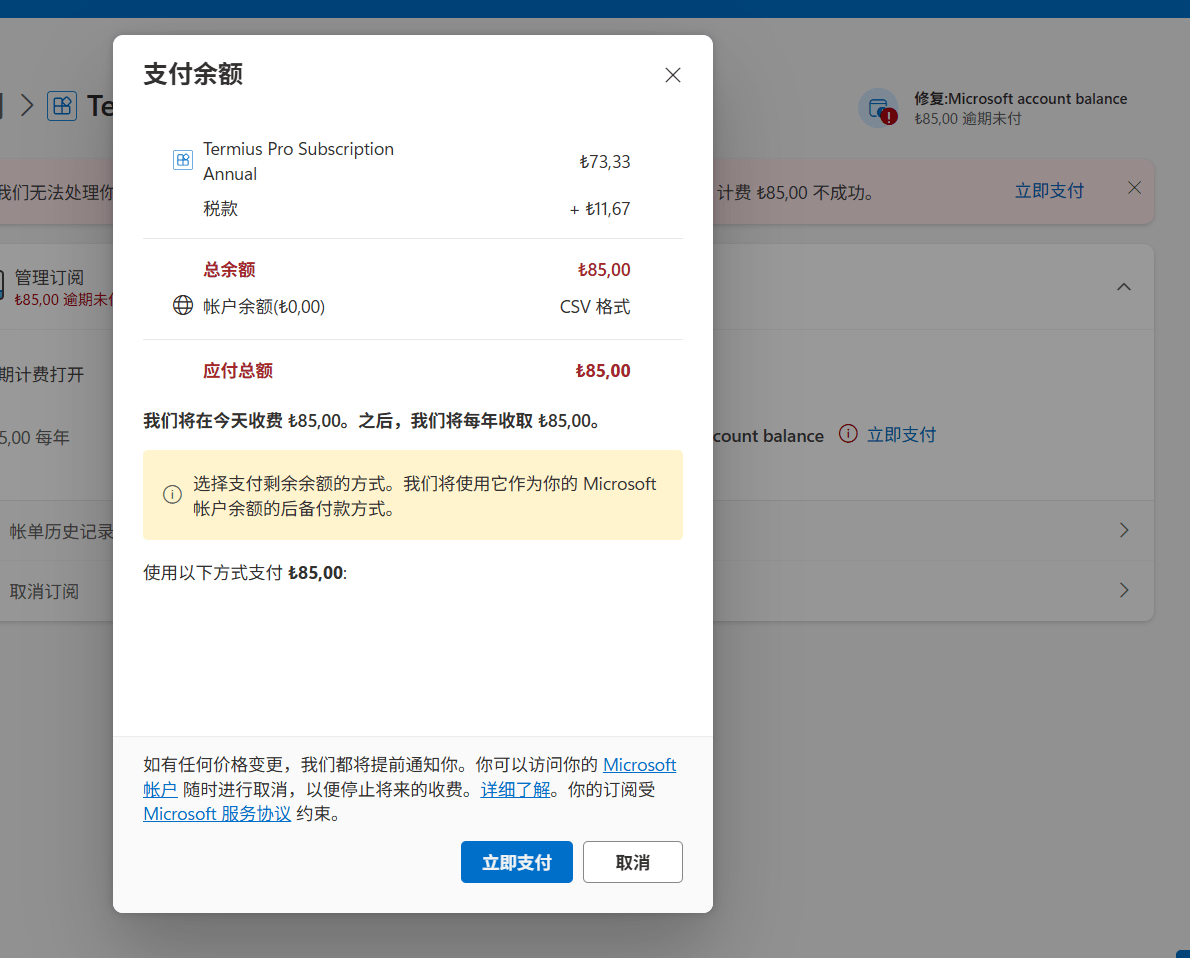Expand the 帐单历史记录 row chevron
This screenshot has height=958, width=1190.
point(1124,530)
